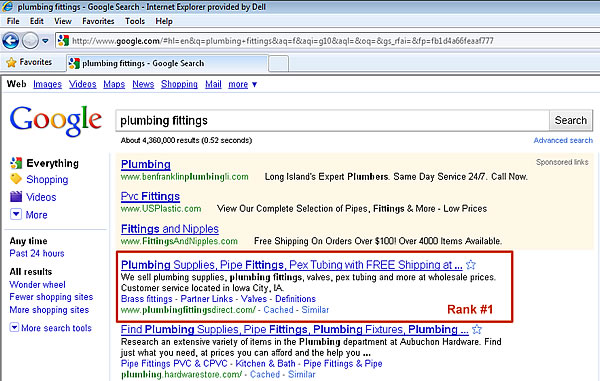Click the Internet Explorer icon in title bar
600x381 pixels.
pos(7,7)
